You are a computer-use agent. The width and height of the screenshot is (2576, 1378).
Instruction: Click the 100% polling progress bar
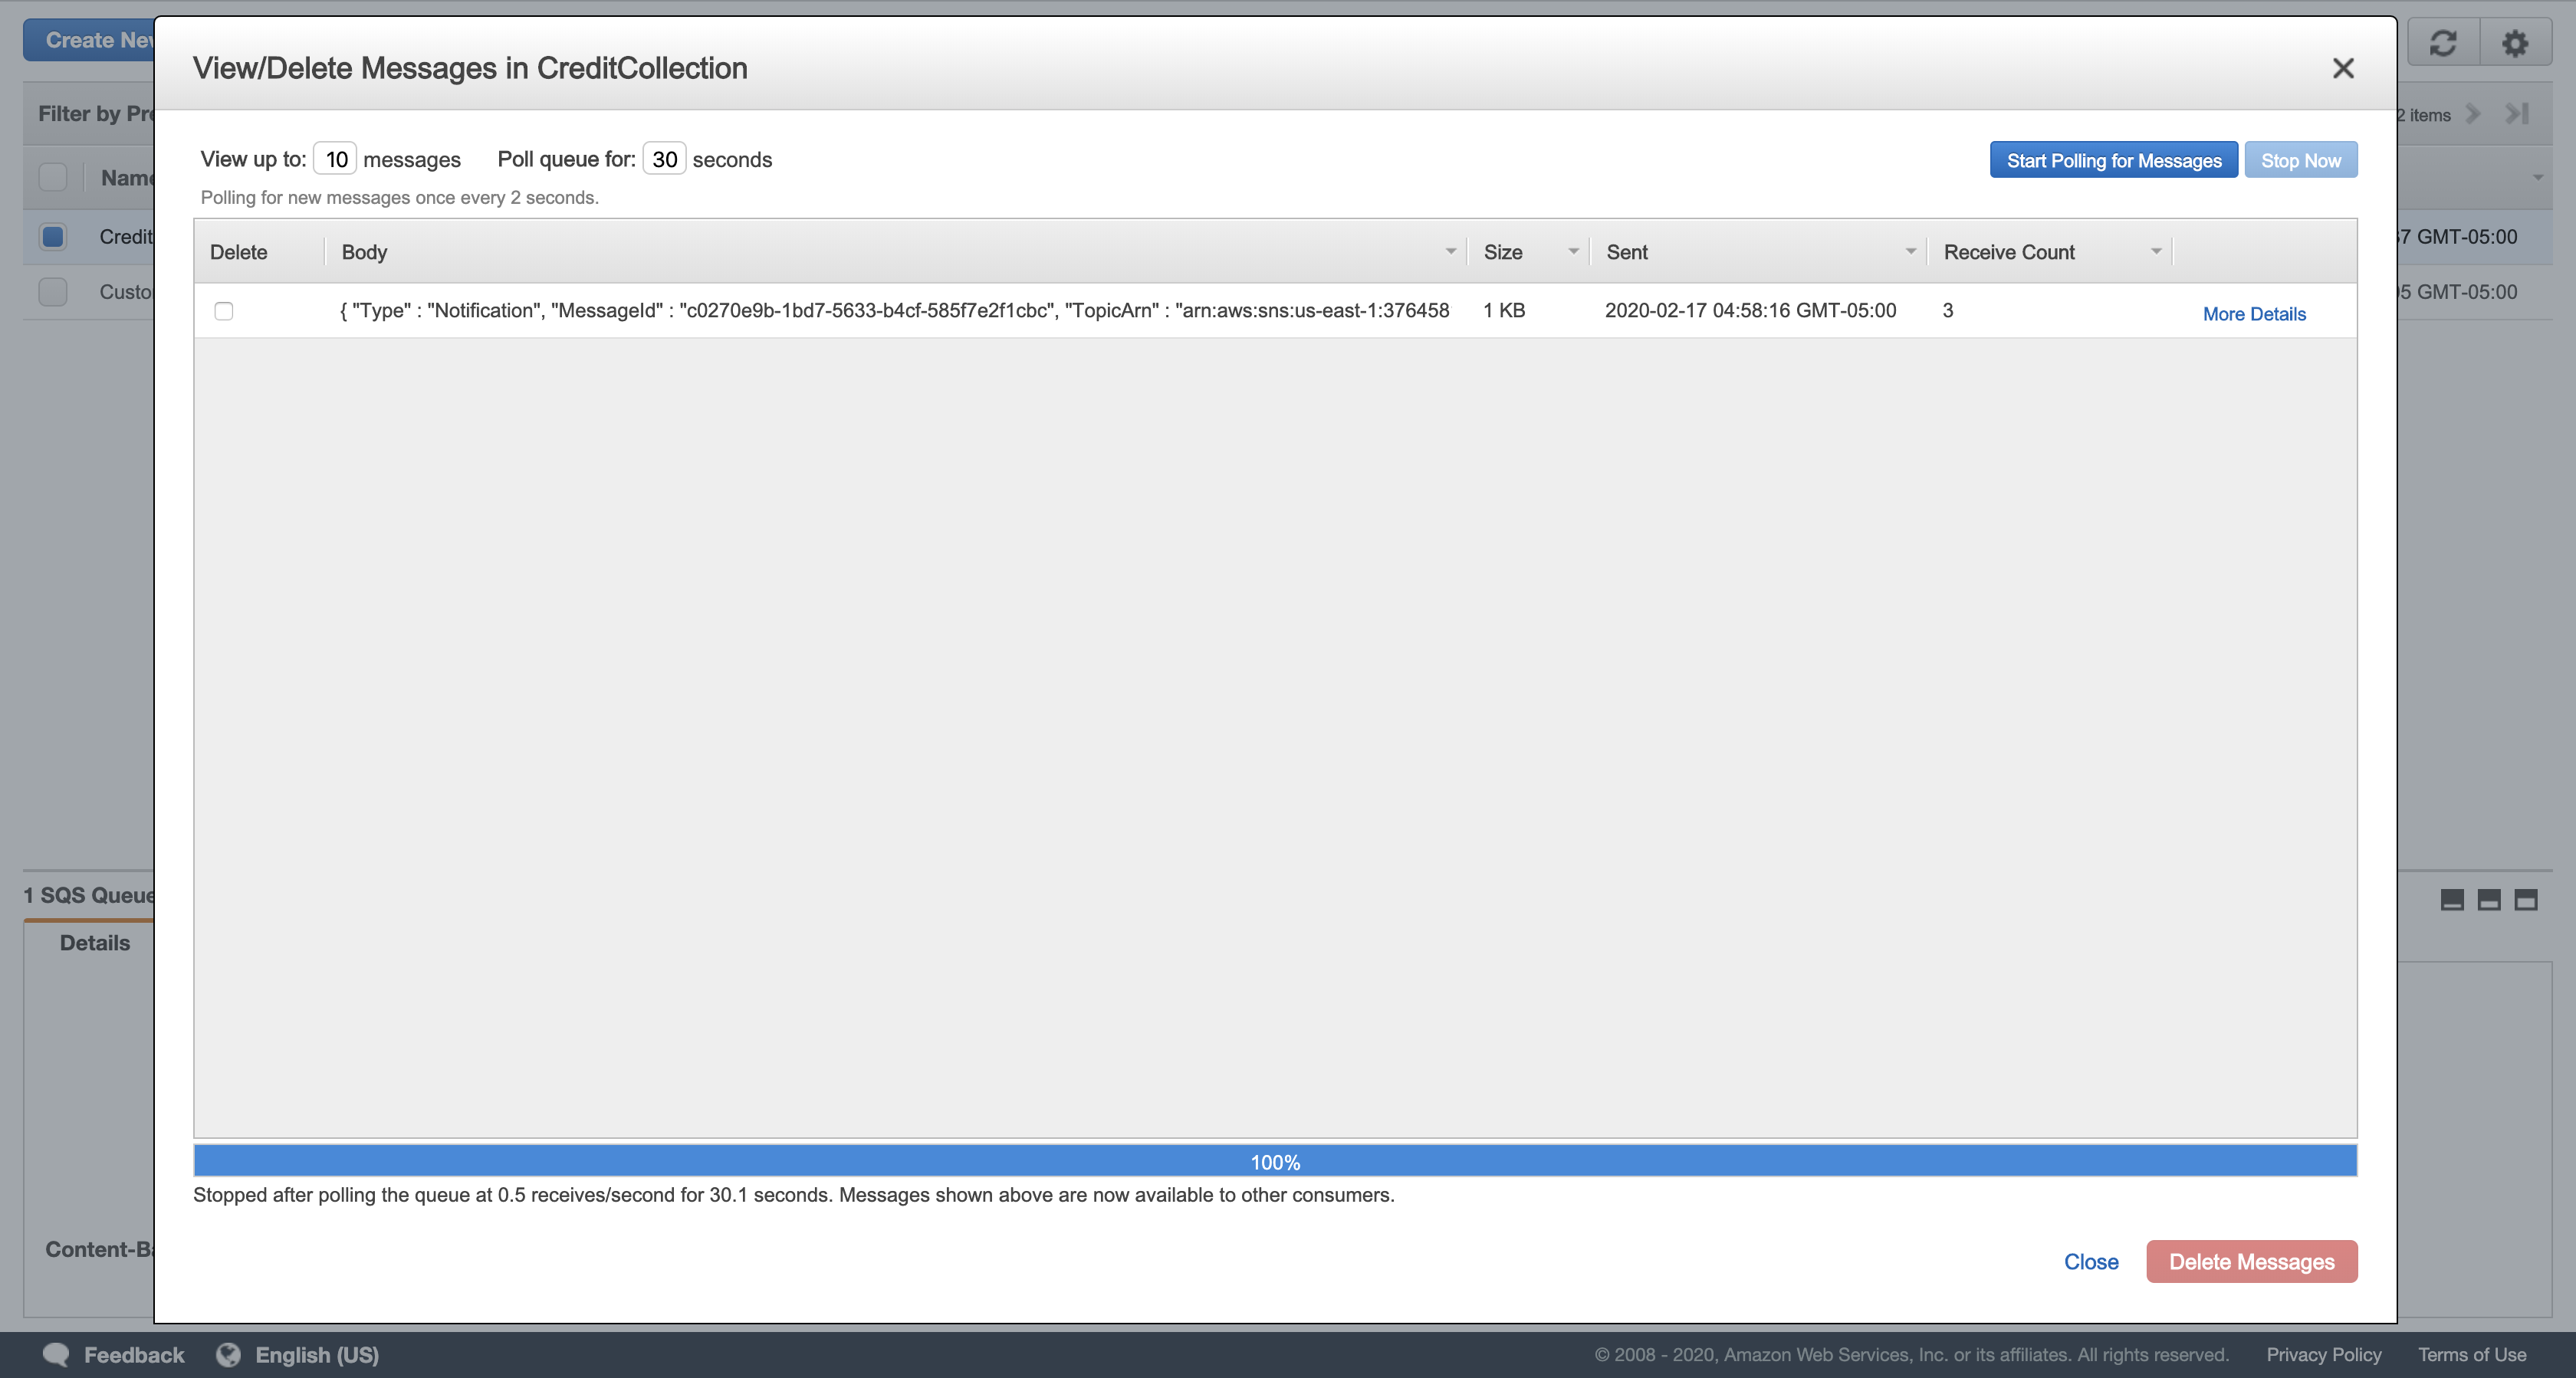[1275, 1161]
